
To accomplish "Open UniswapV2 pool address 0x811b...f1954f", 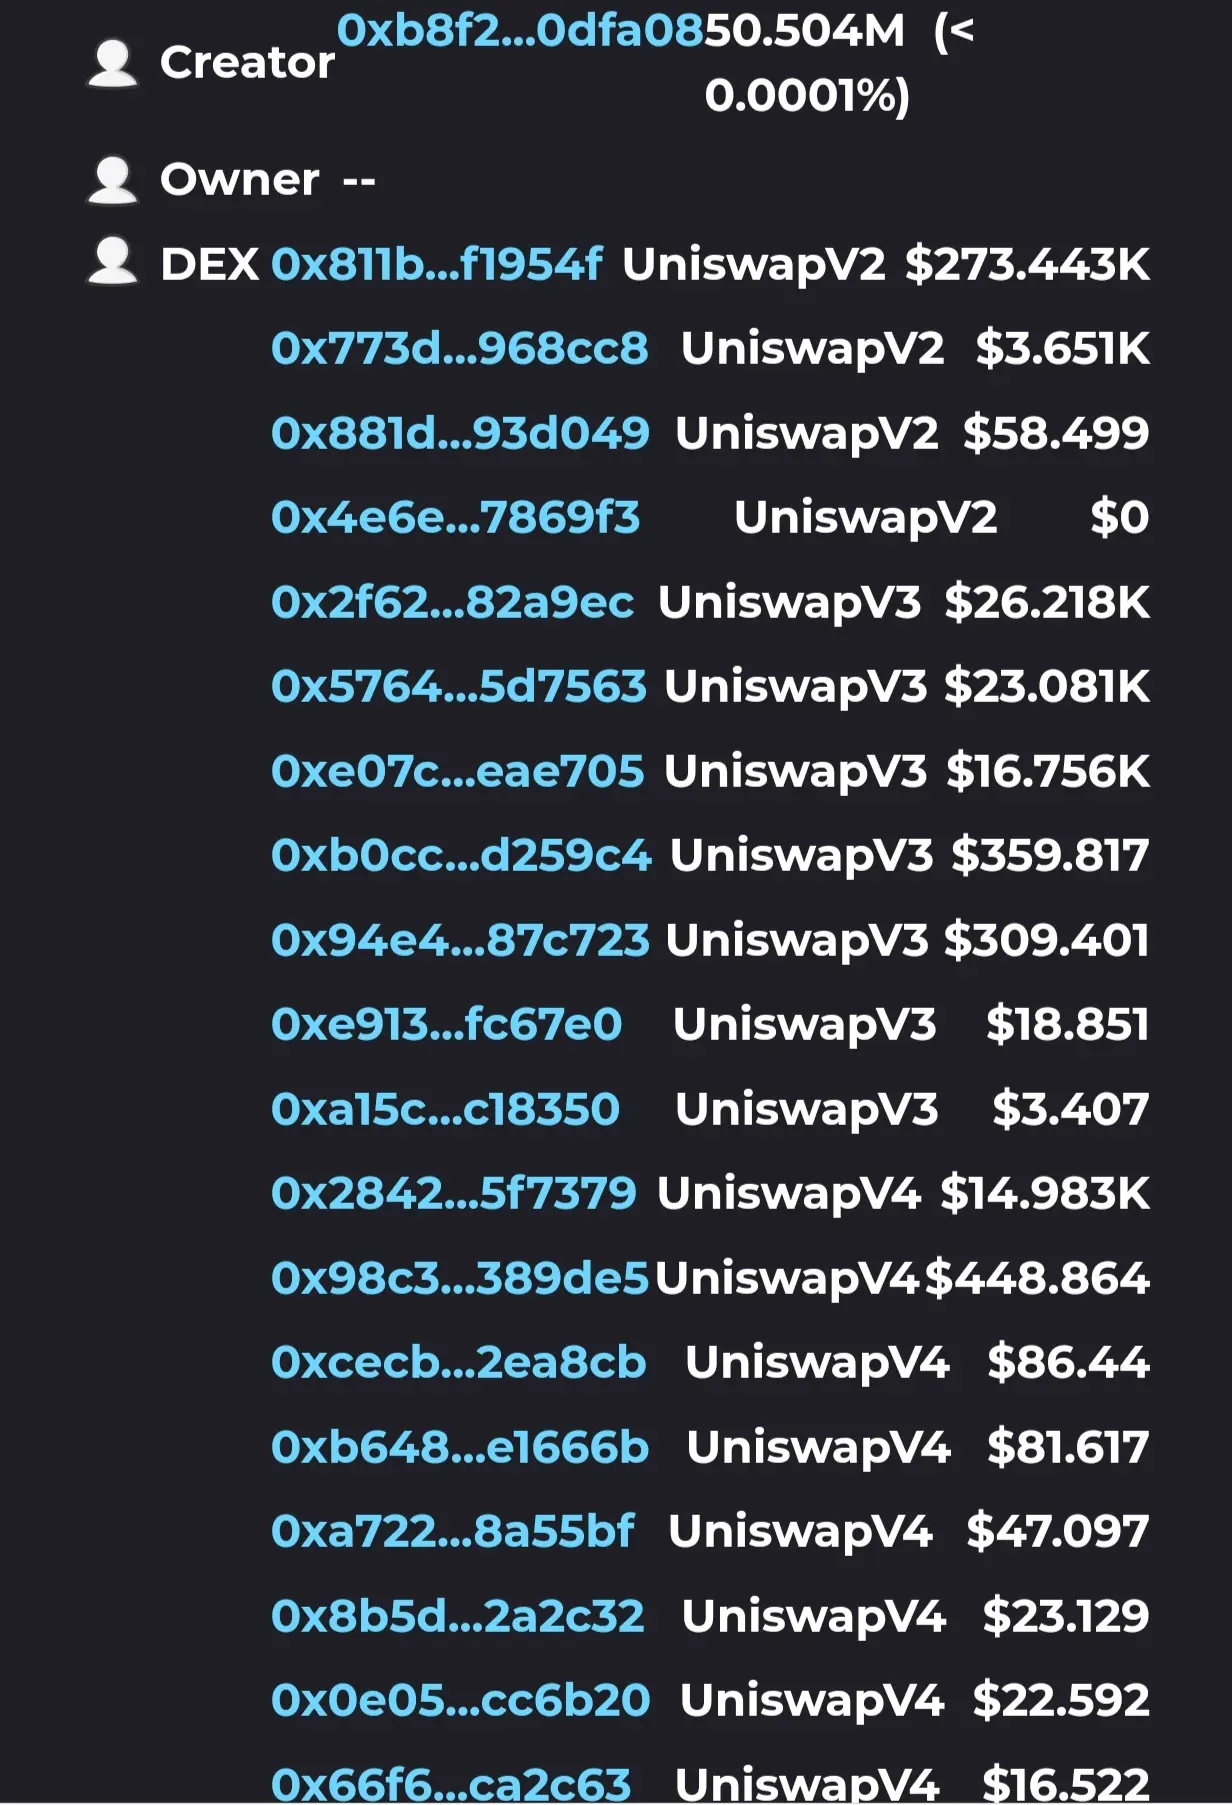I will tap(437, 265).
